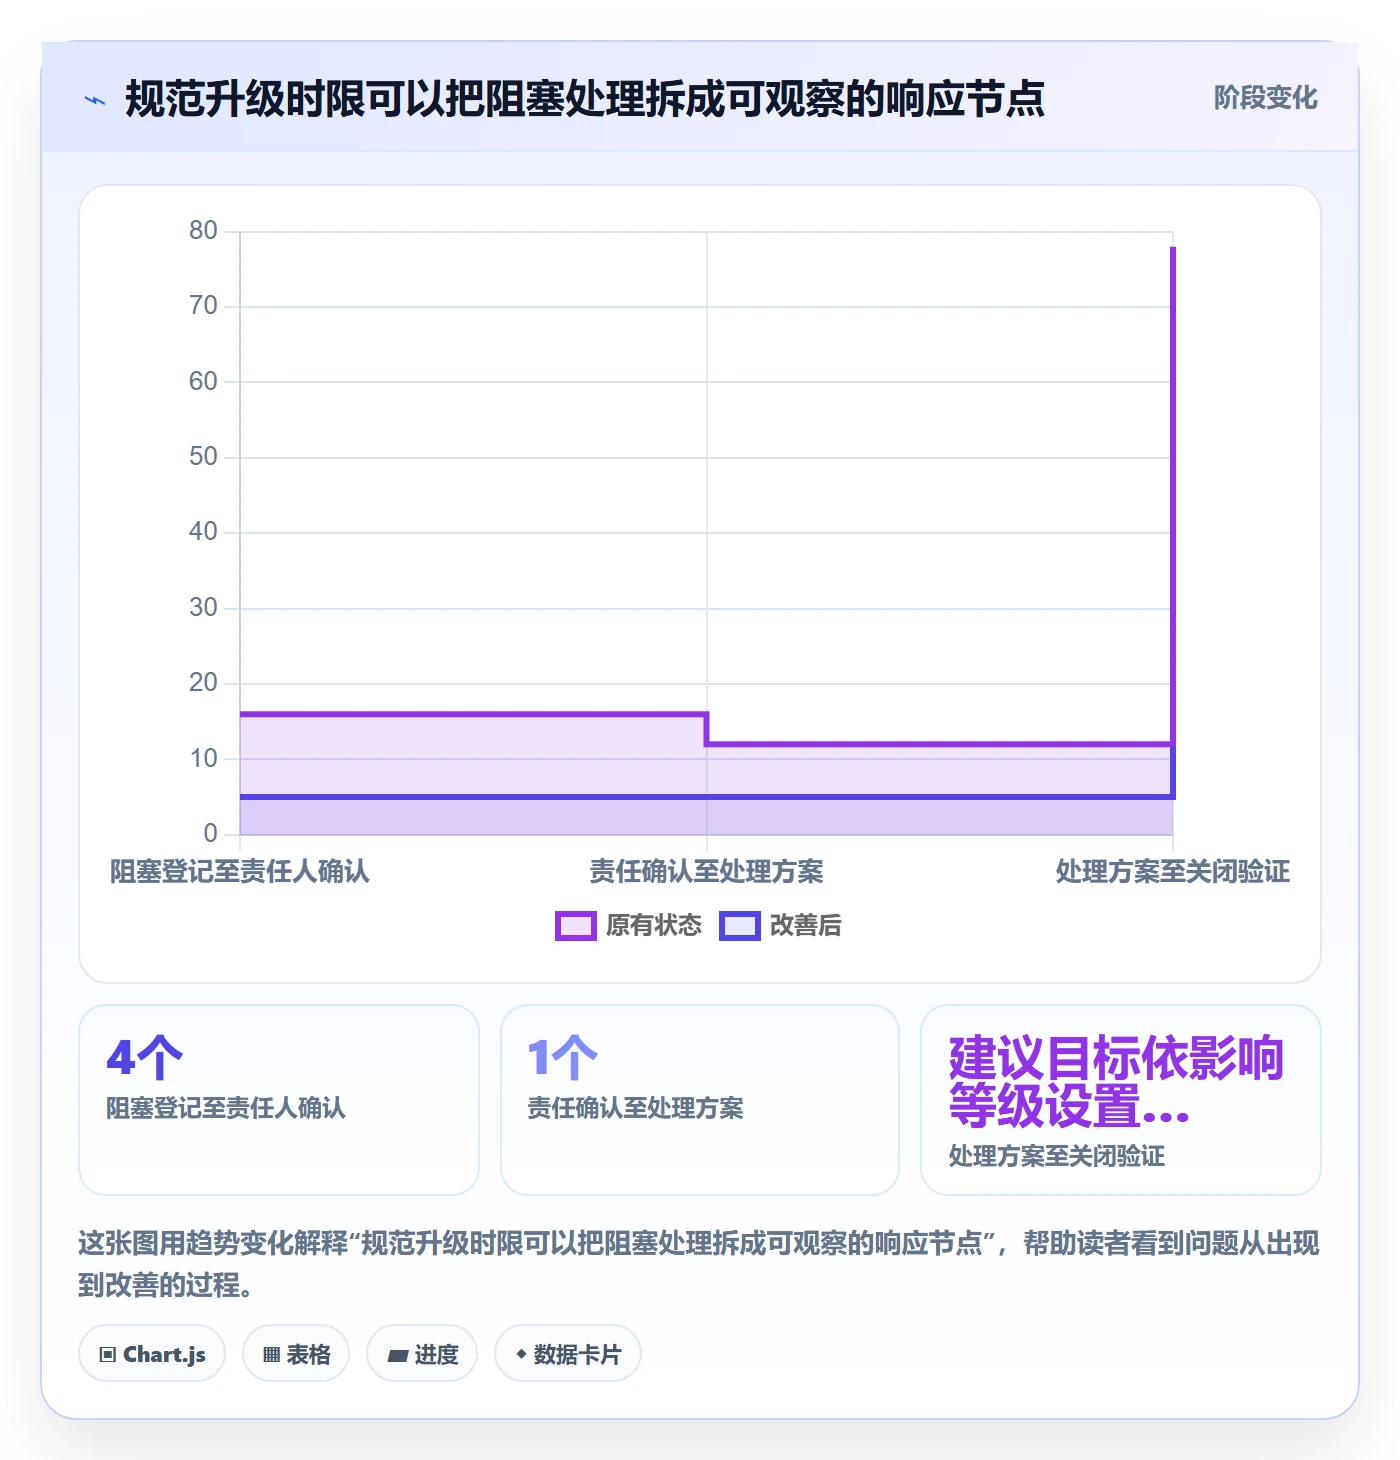Click the 阶段变化 label in the header
Screen dimensions: 1400x1460
[x=1265, y=98]
